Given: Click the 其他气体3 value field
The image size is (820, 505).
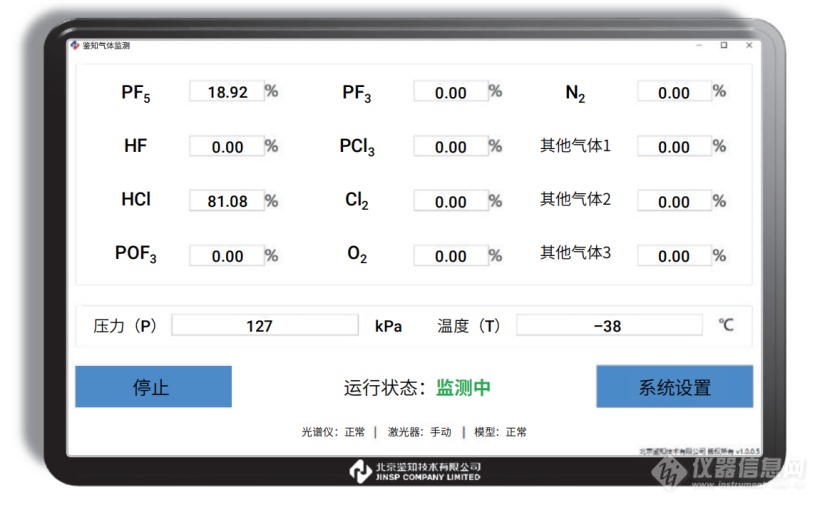Looking at the screenshot, I should [x=673, y=256].
